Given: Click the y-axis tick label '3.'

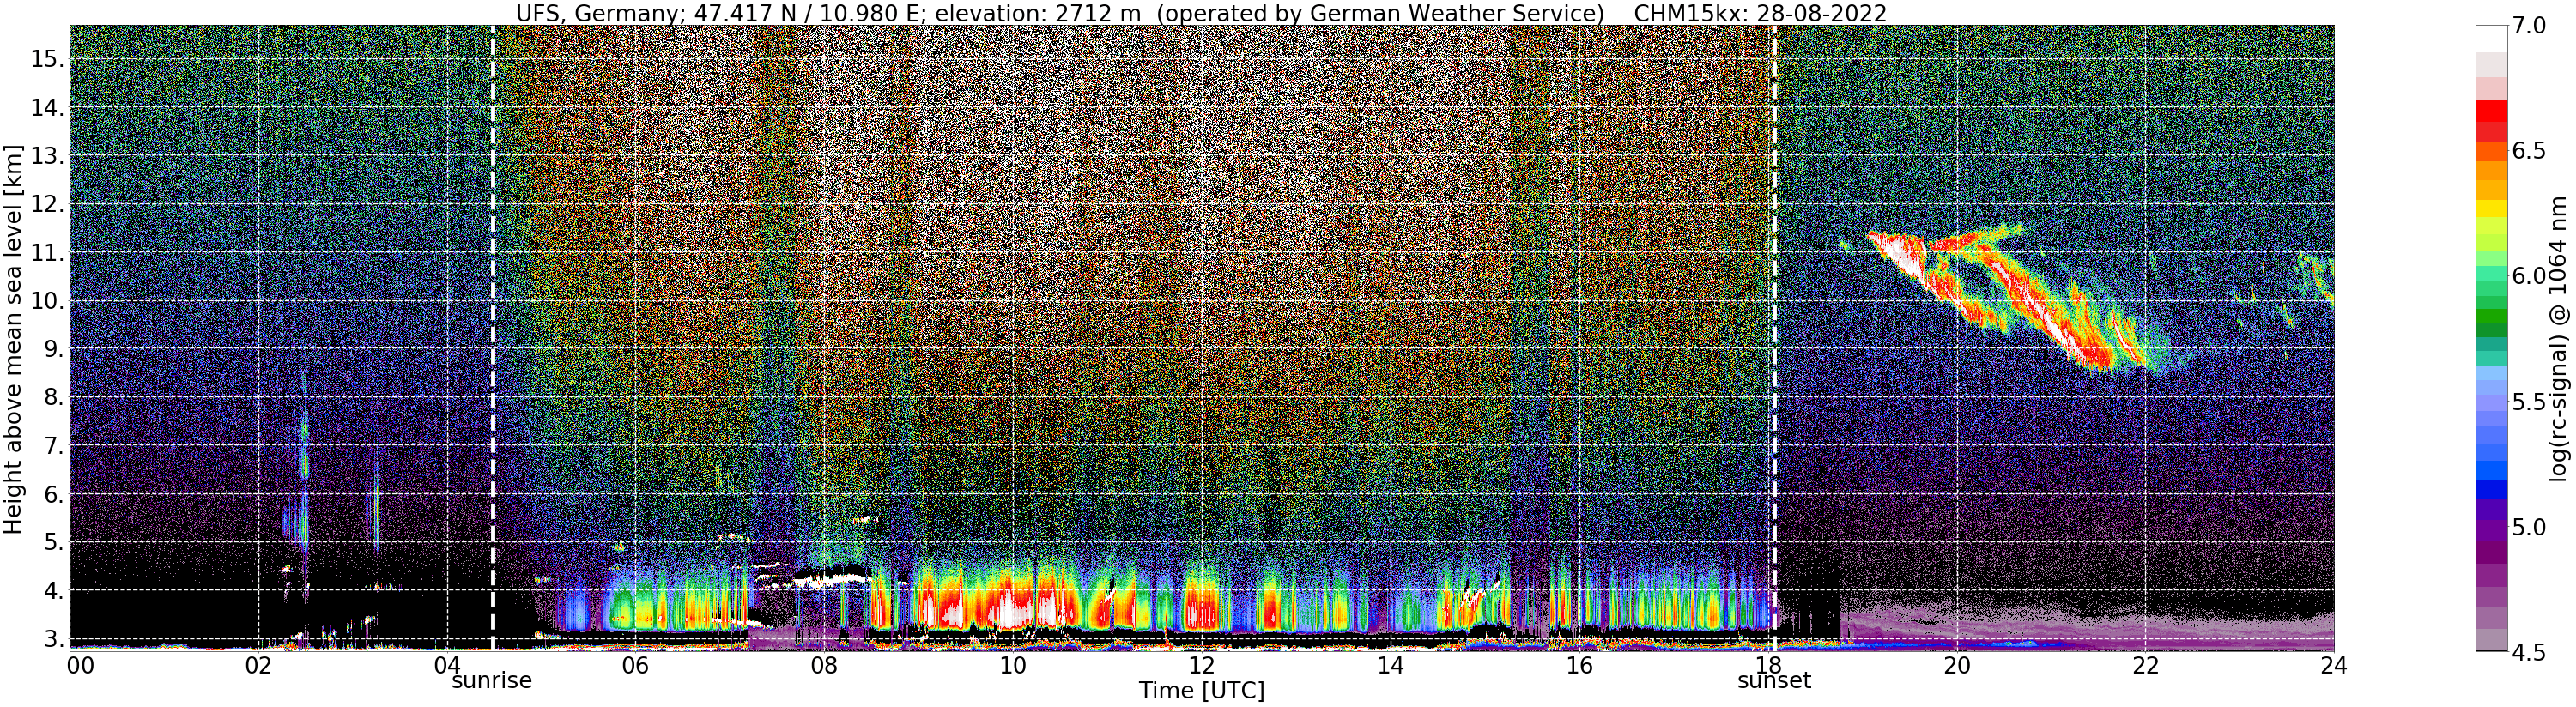Looking at the screenshot, I should point(52,639).
